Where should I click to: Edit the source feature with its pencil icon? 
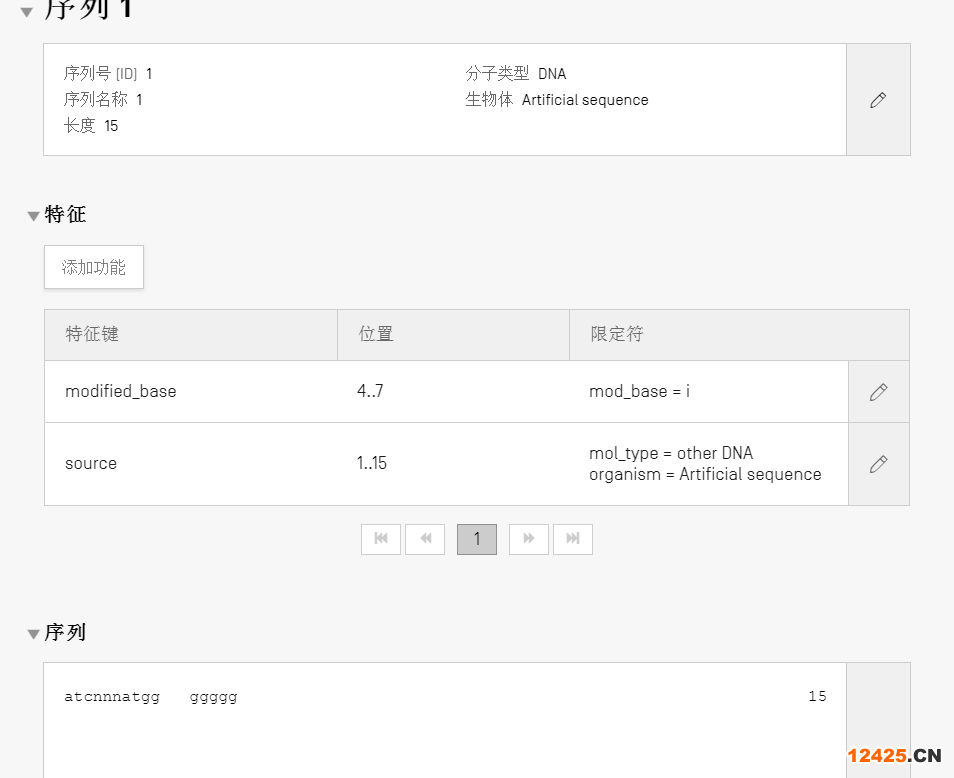(878, 464)
